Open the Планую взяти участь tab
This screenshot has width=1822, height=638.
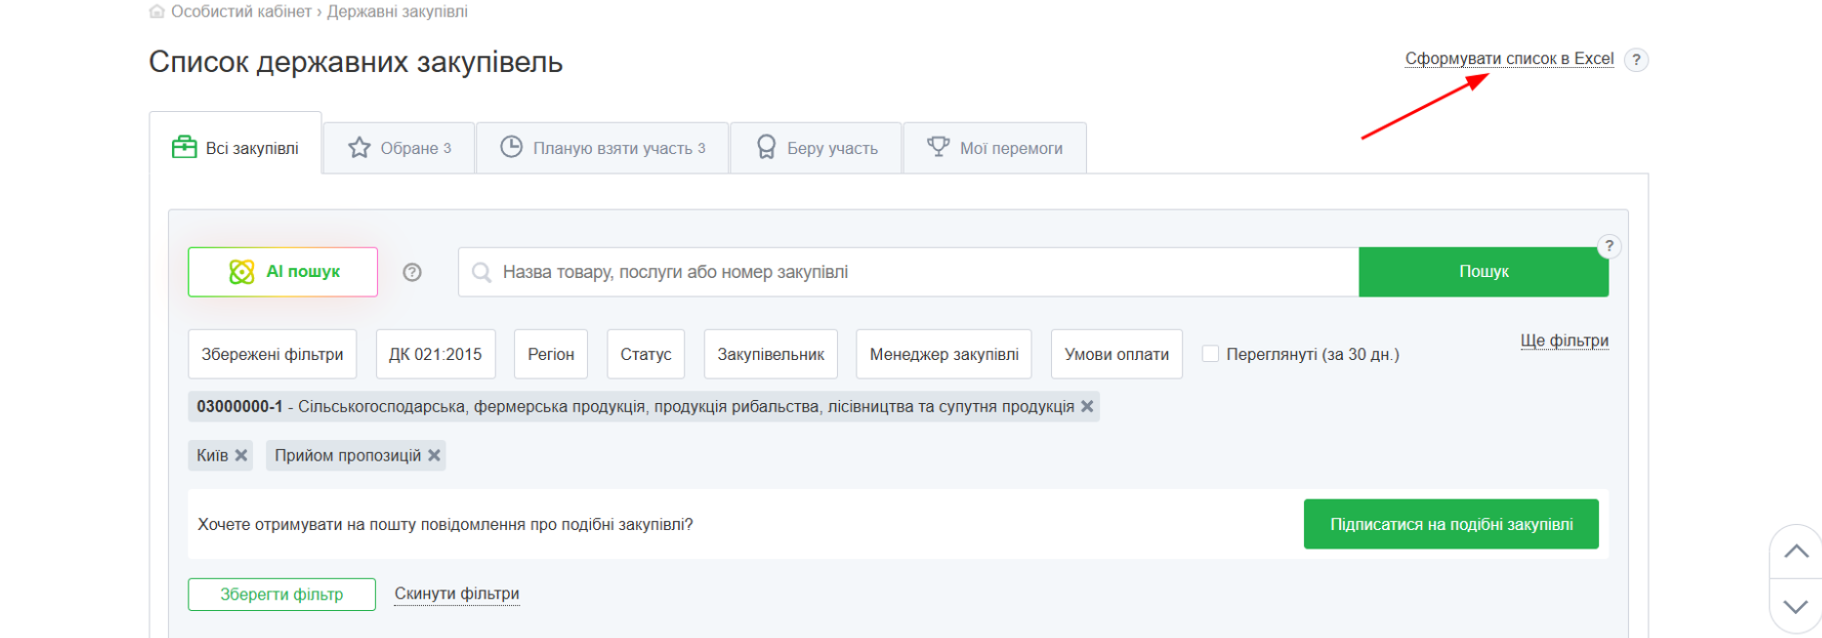point(603,148)
